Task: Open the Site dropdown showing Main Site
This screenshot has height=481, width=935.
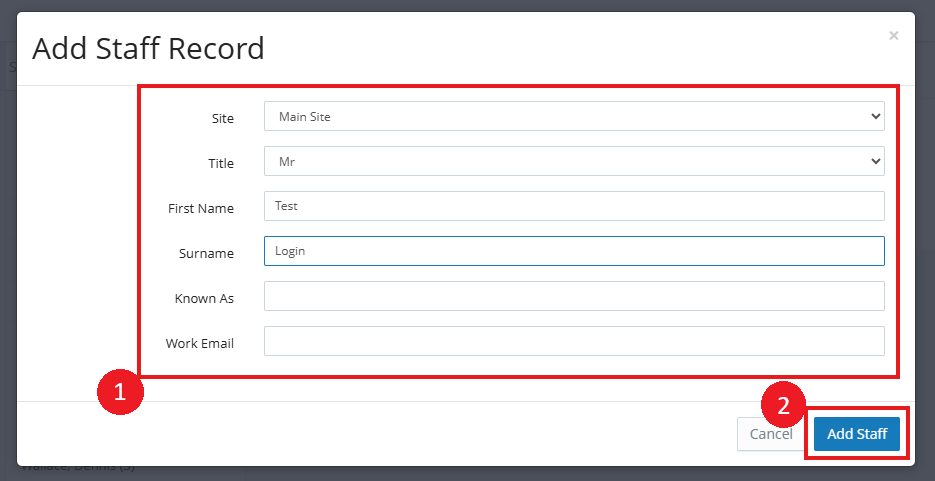Action: [x=574, y=116]
